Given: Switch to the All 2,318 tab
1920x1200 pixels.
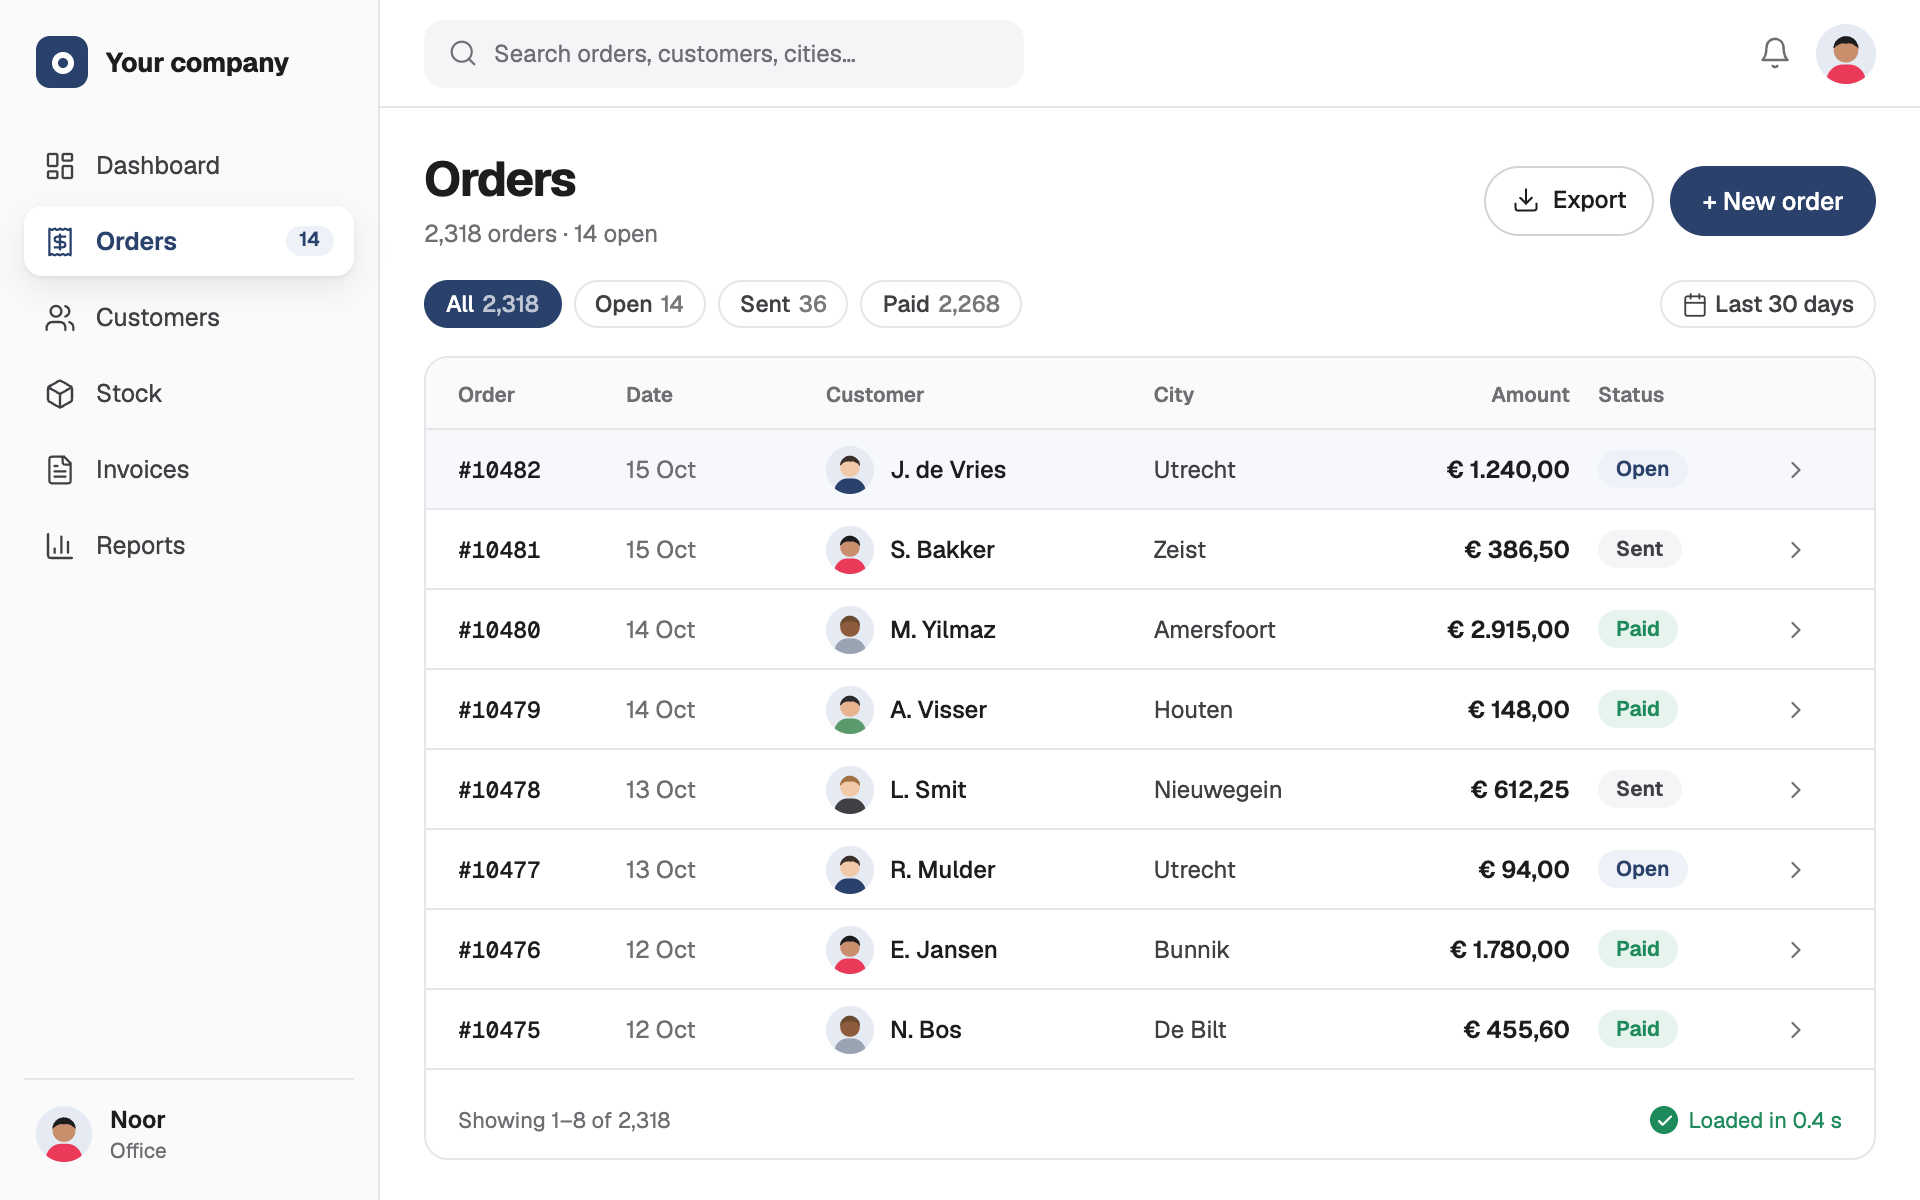Looking at the screenshot, I should [492, 304].
